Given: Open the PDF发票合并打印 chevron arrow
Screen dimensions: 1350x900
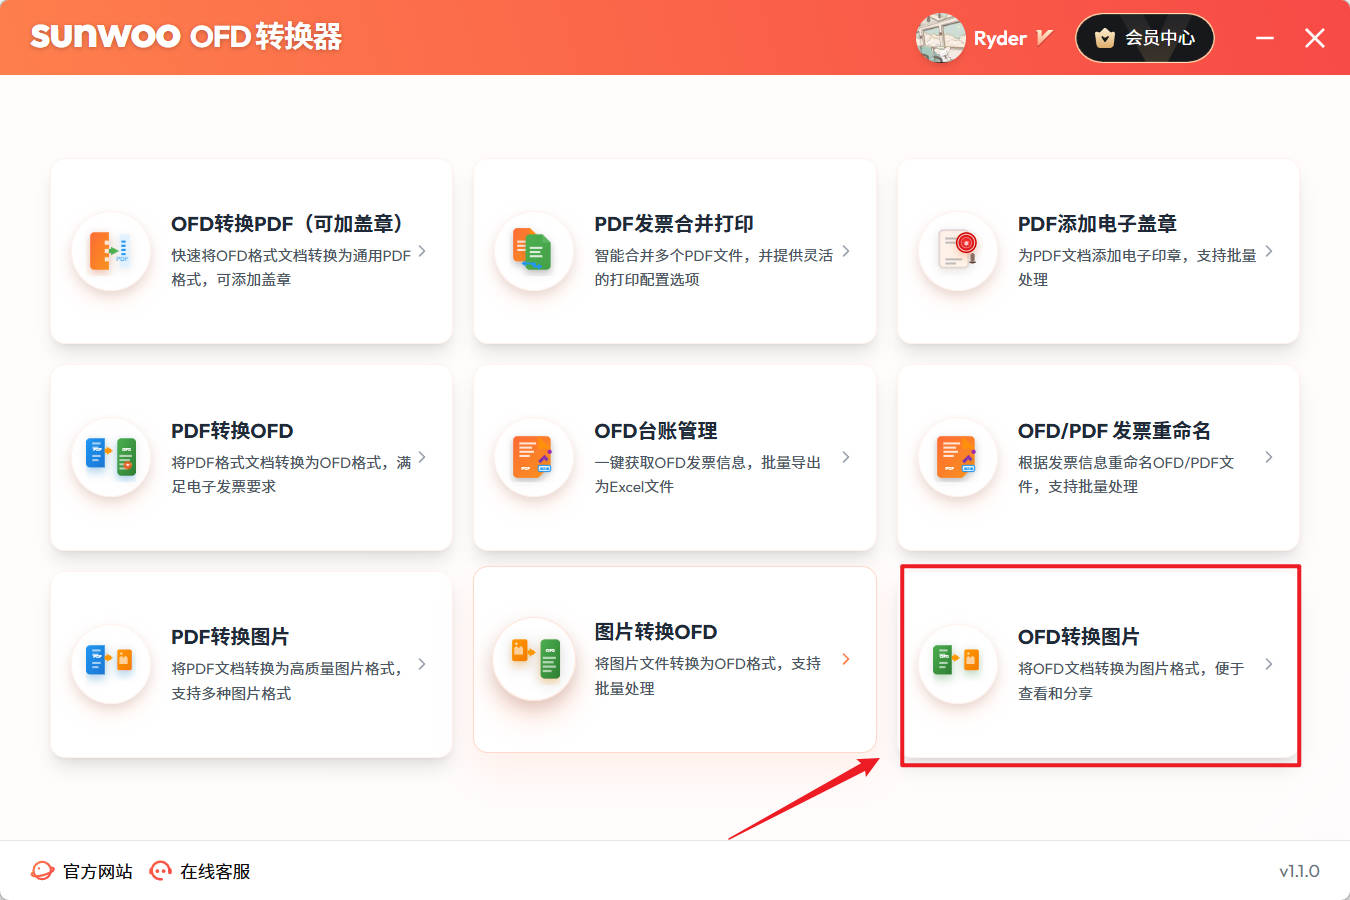Looking at the screenshot, I should click(846, 251).
